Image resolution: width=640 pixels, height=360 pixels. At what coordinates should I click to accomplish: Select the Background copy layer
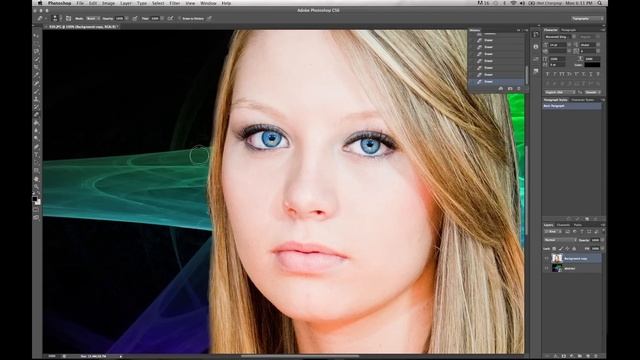(x=576, y=258)
